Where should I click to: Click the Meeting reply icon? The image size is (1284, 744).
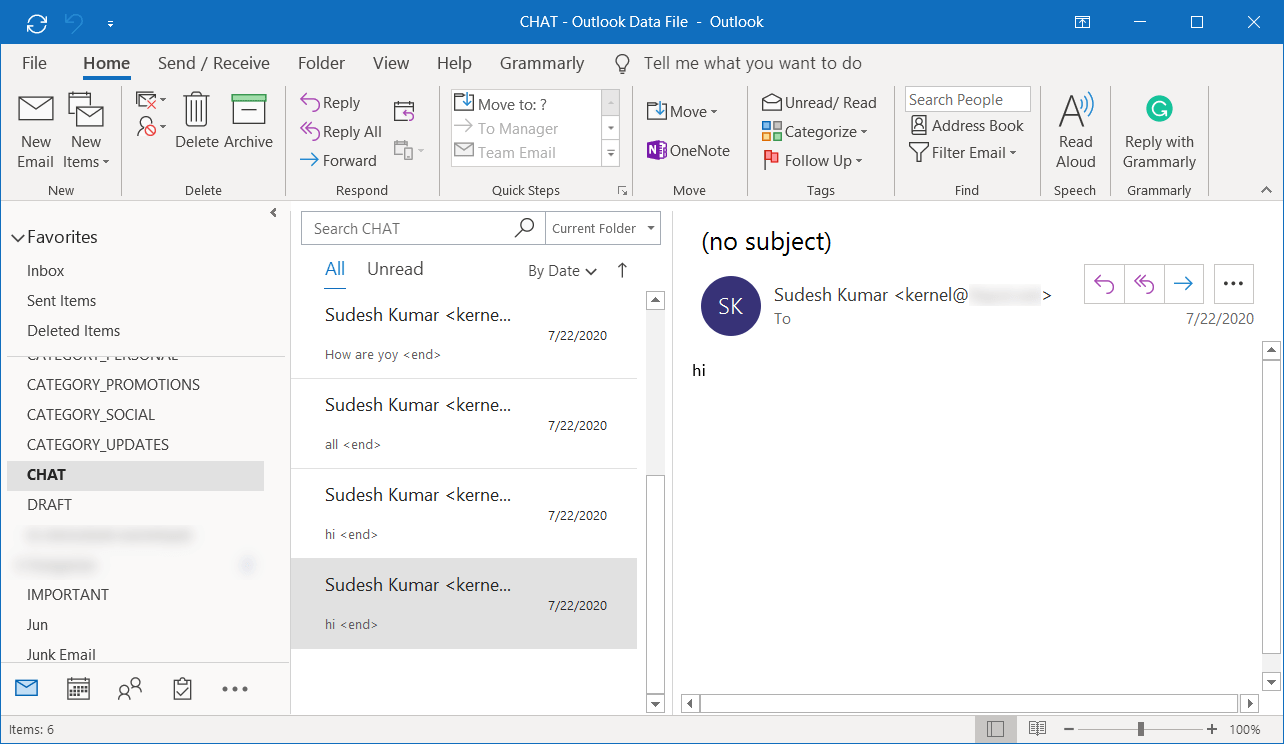(404, 111)
